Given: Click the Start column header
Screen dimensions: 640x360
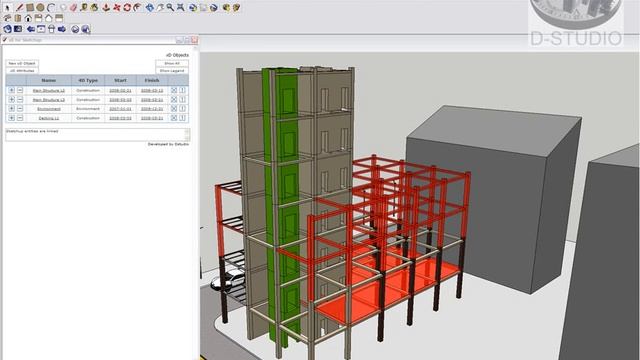Looking at the screenshot, I should (x=120, y=80).
